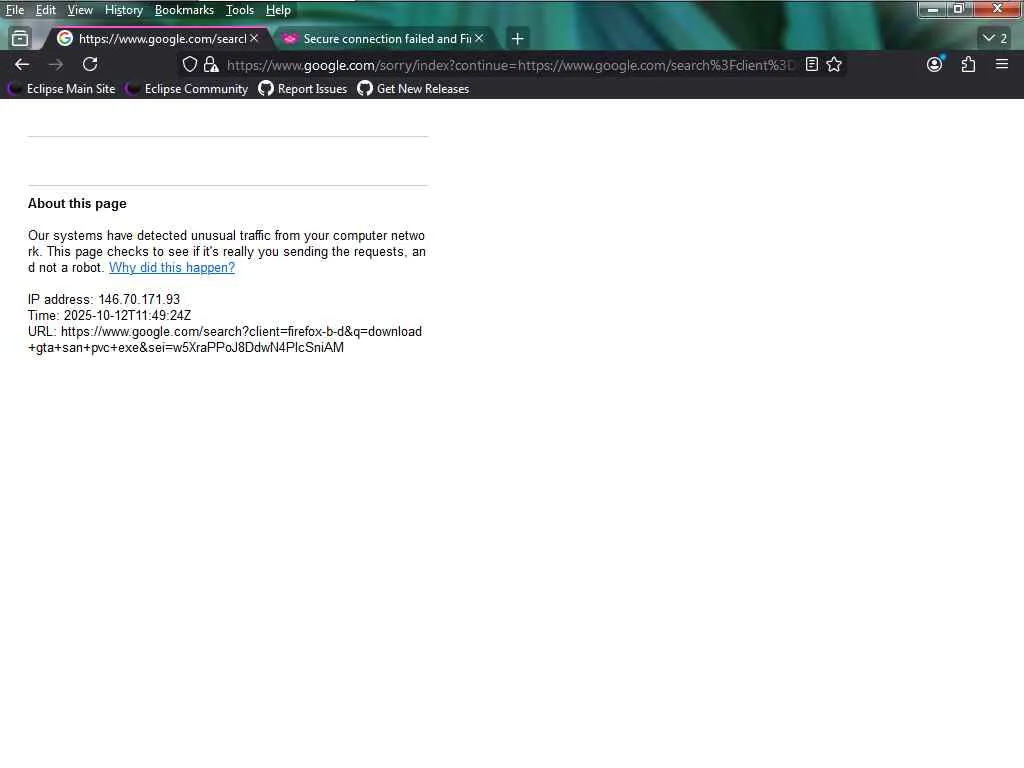Follow the Why did this happen link

(x=172, y=268)
